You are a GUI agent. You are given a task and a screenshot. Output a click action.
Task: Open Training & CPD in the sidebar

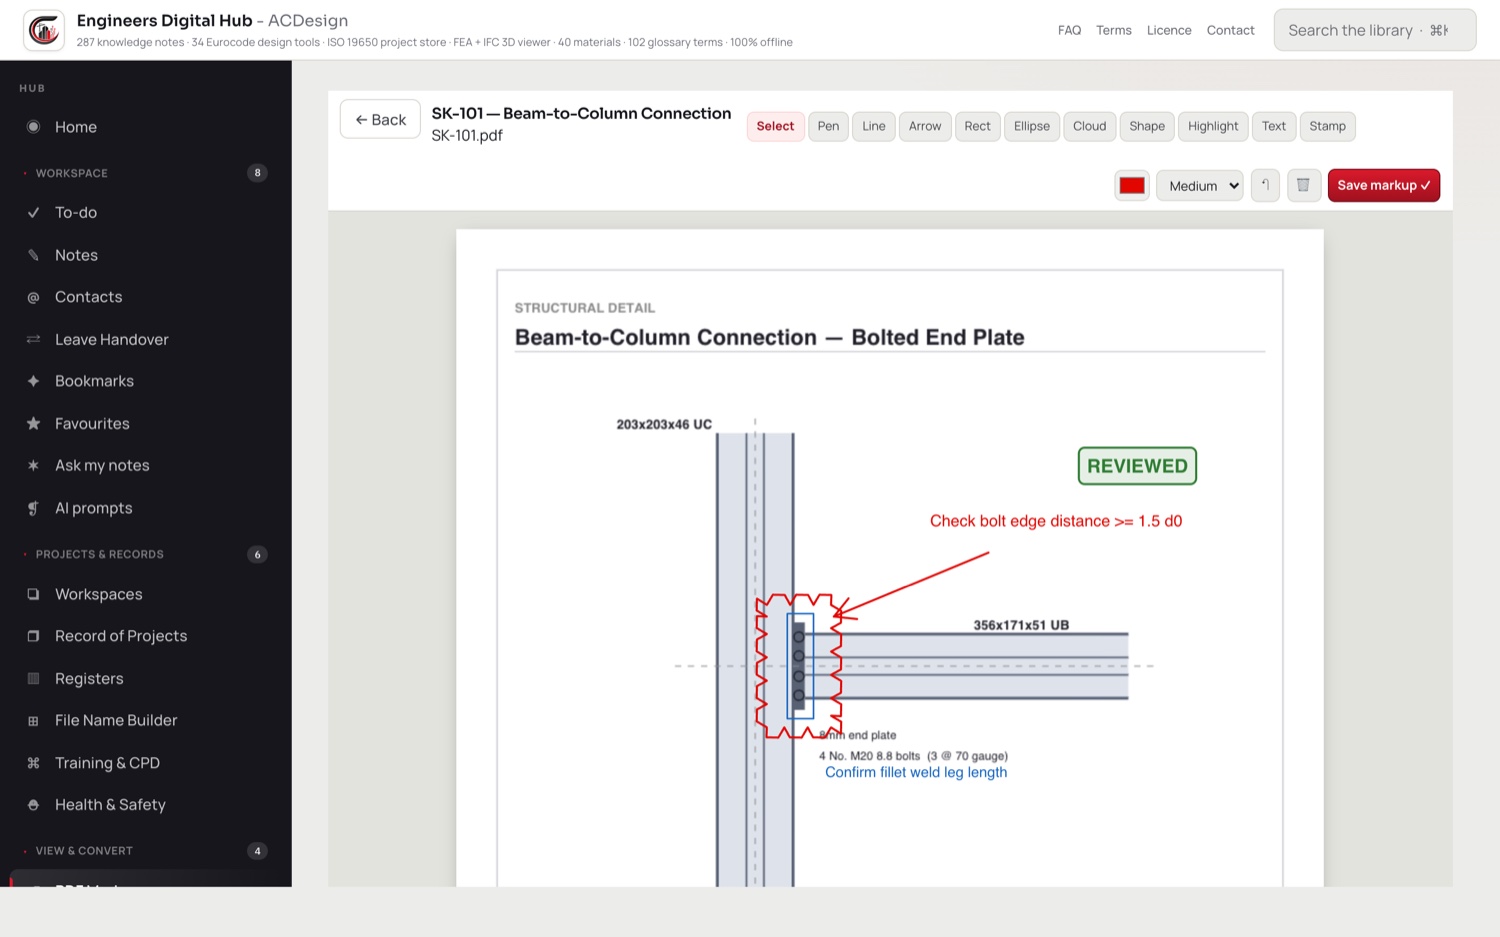click(146, 763)
